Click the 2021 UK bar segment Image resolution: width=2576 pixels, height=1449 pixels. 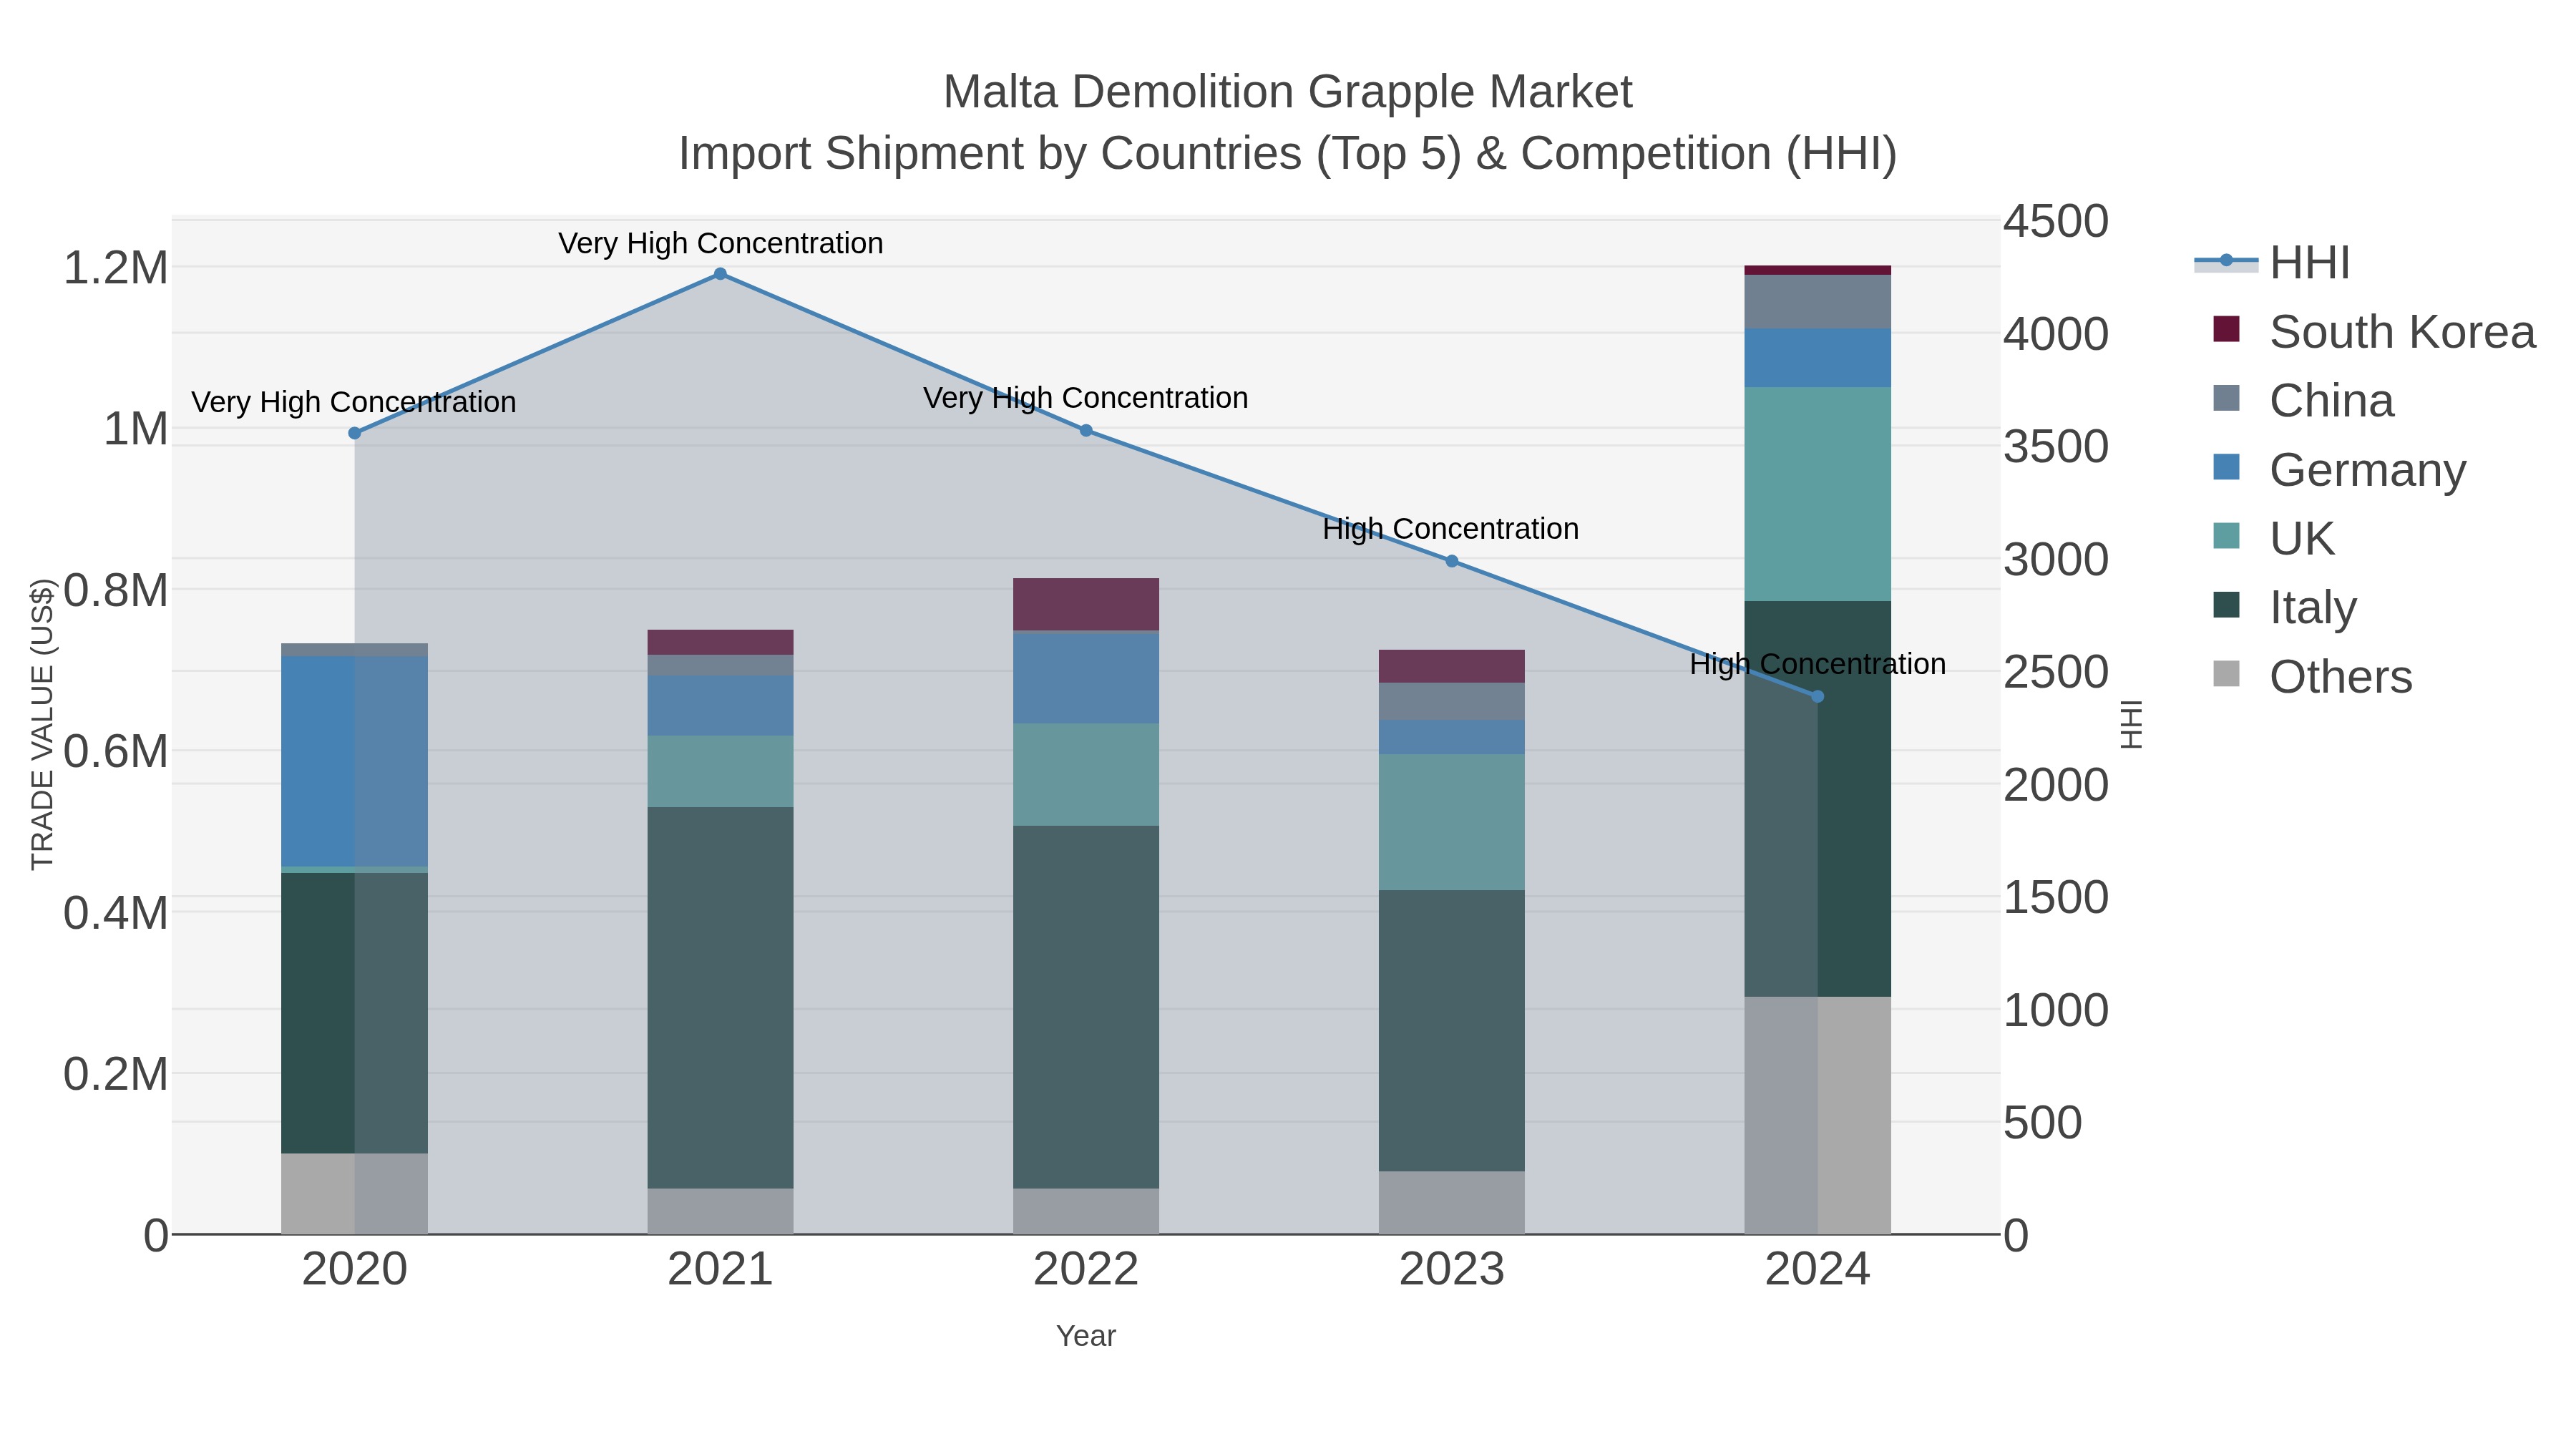pyautogui.click(x=720, y=771)
